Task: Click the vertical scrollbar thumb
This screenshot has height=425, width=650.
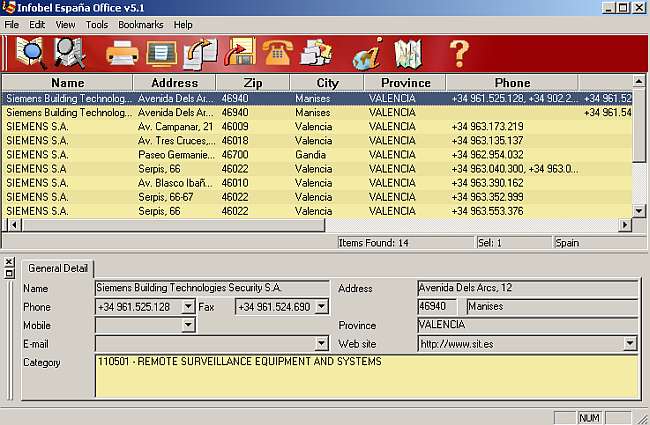Action: click(639, 124)
